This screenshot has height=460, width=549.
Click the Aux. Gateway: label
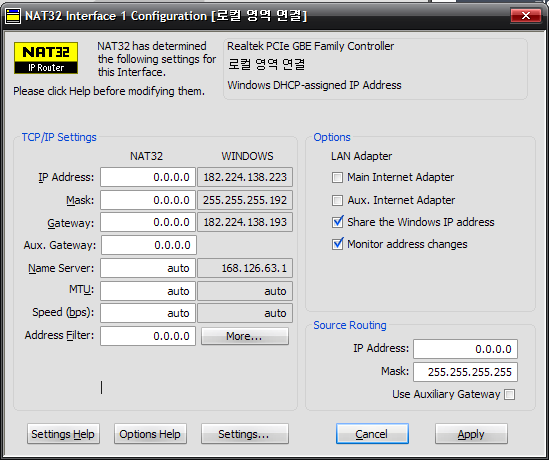pyautogui.click(x=60, y=245)
